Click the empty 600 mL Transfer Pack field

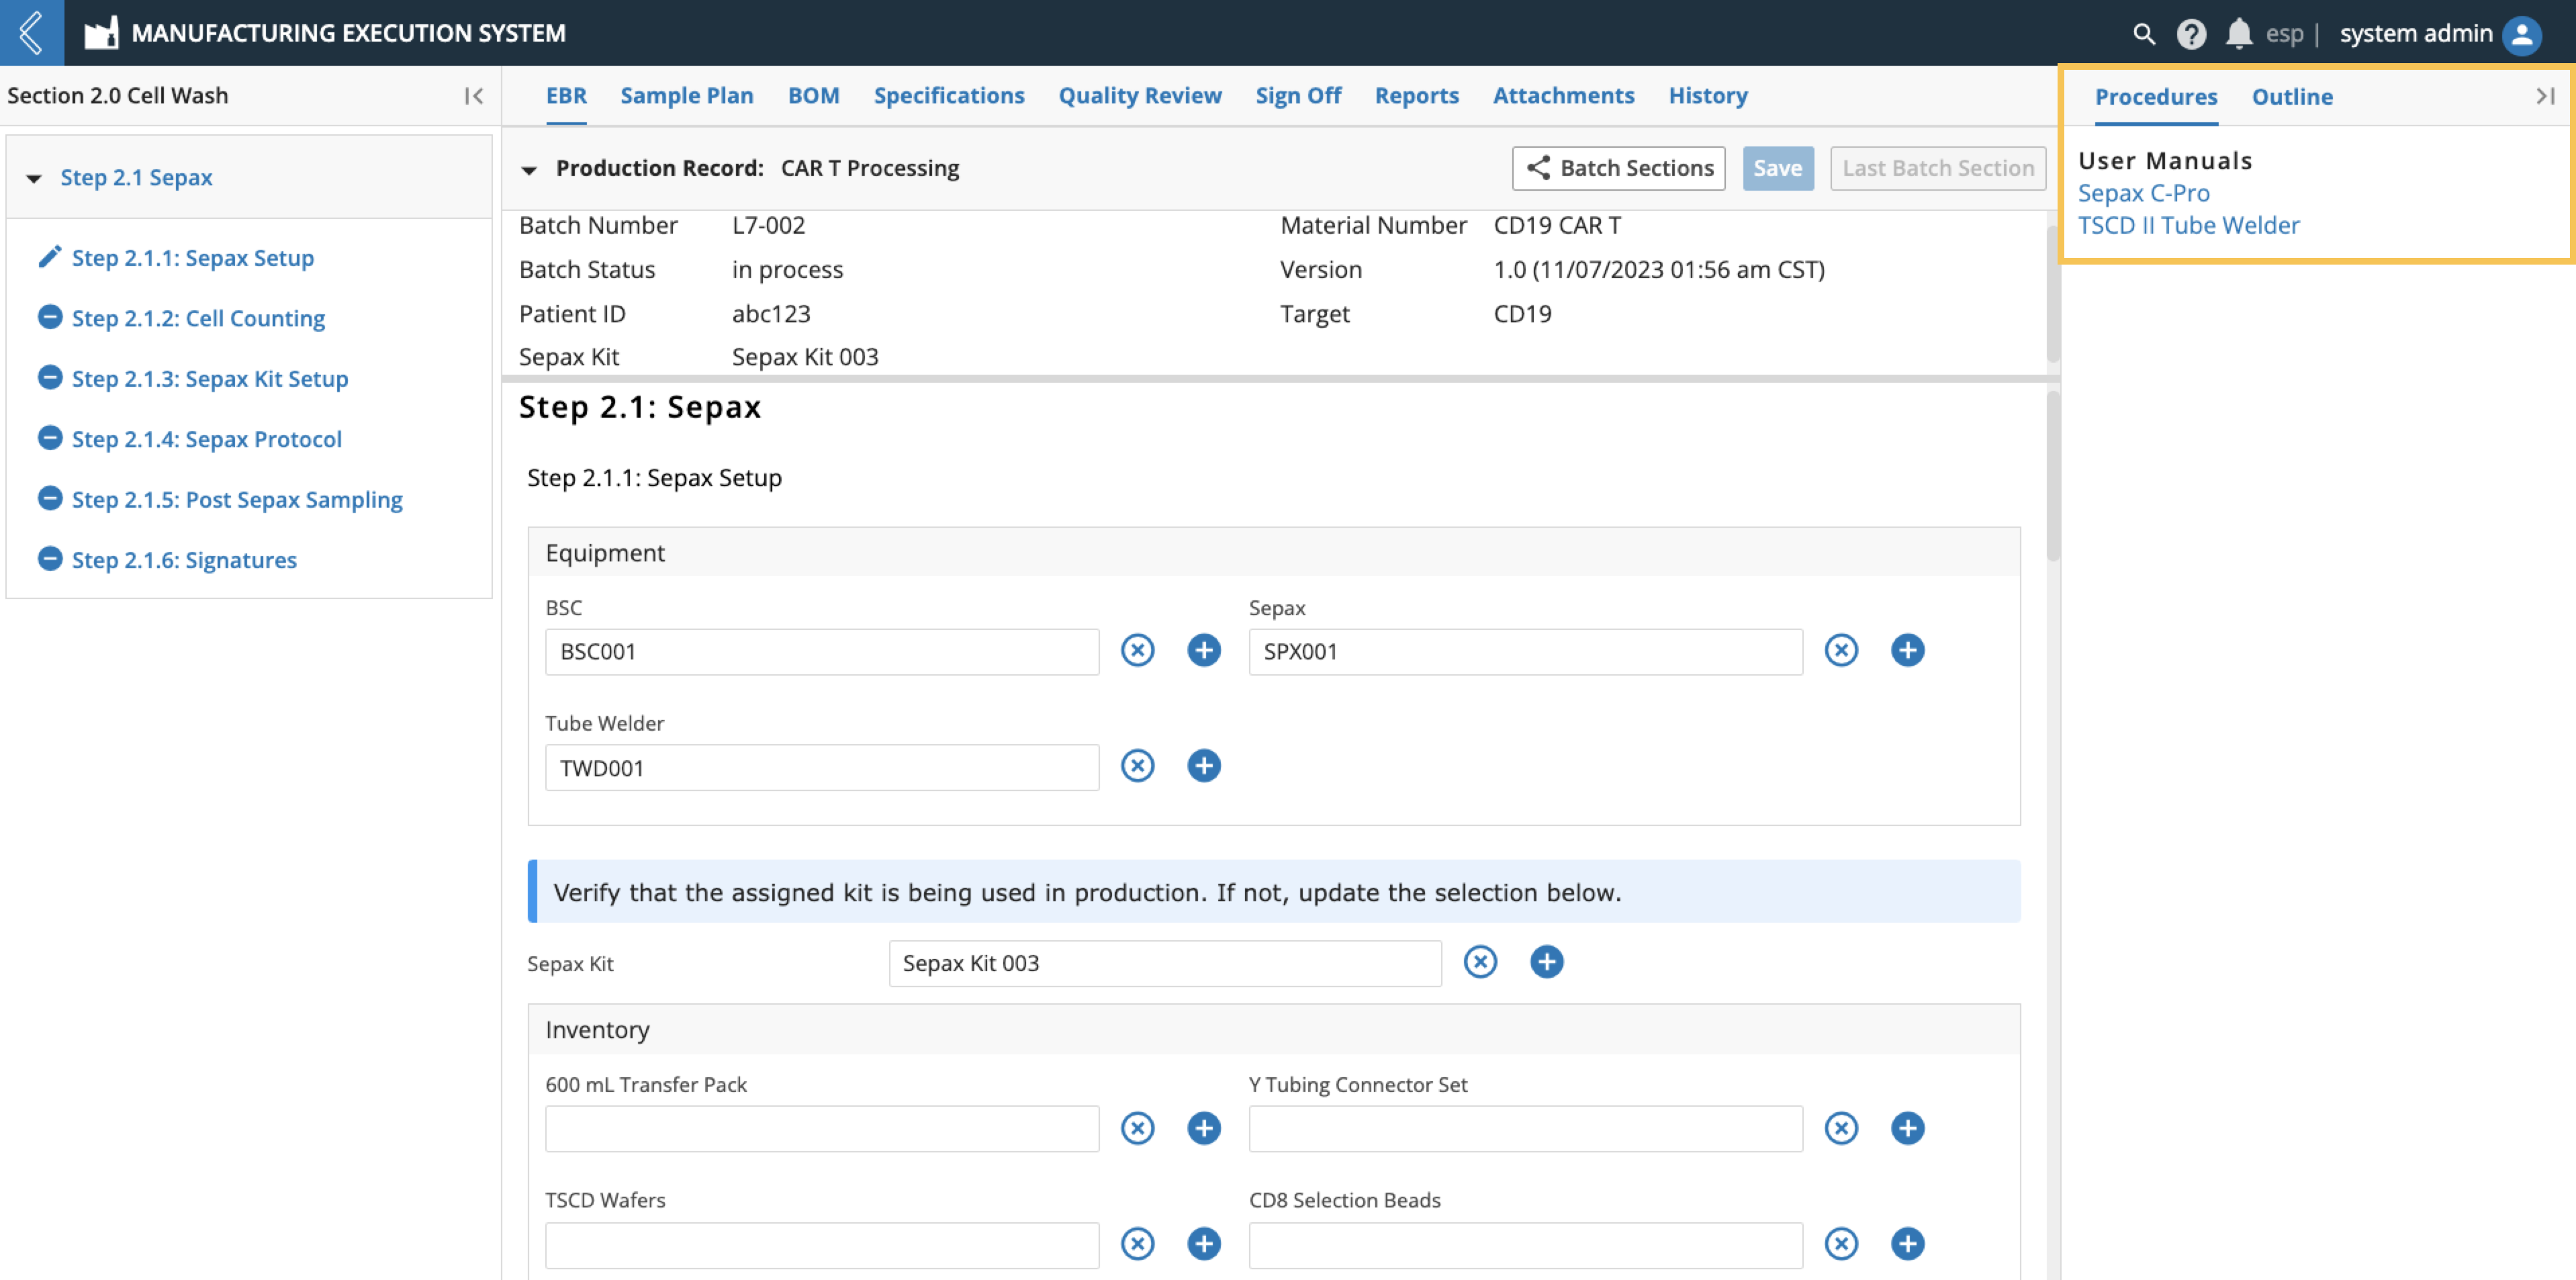(x=822, y=1129)
